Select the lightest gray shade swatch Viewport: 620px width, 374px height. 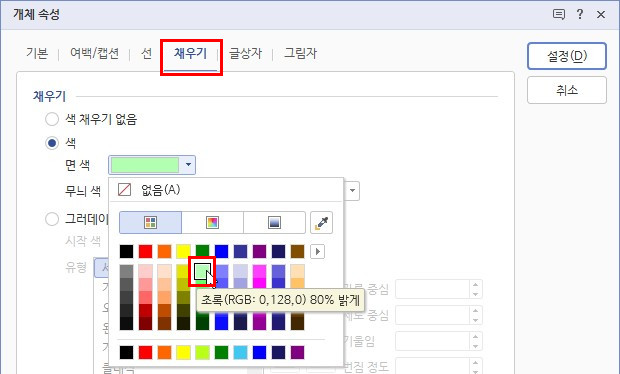click(127, 271)
